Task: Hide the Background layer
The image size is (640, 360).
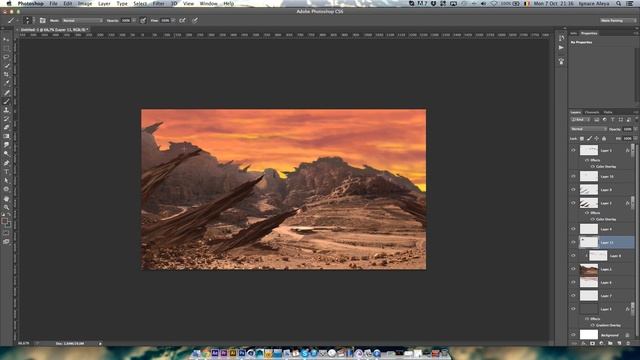Action: pyautogui.click(x=573, y=335)
